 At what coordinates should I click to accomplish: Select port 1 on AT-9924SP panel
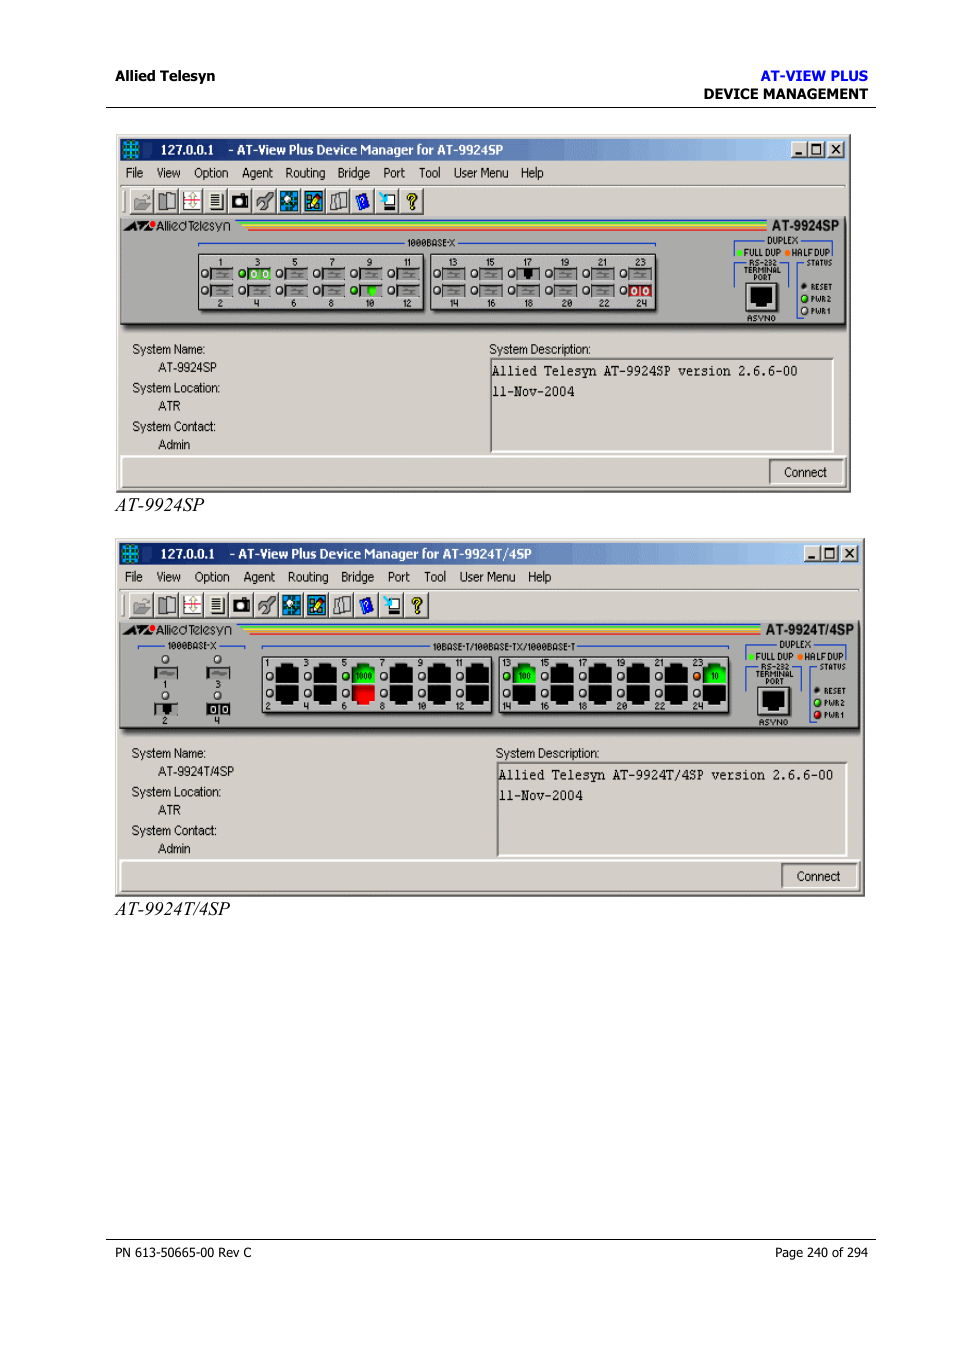coord(222,273)
